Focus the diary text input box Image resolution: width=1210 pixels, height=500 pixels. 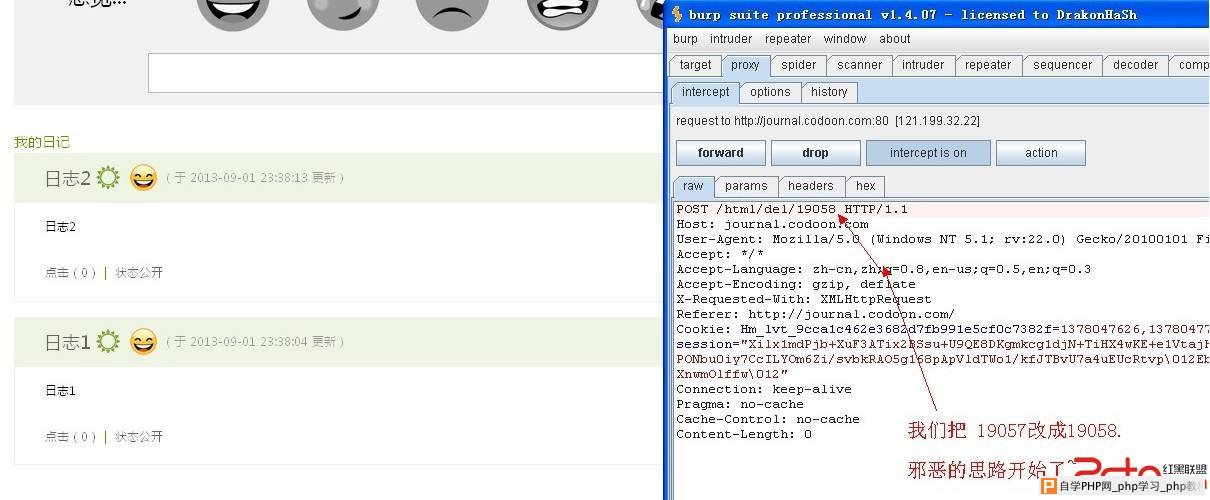pyautogui.click(x=405, y=73)
